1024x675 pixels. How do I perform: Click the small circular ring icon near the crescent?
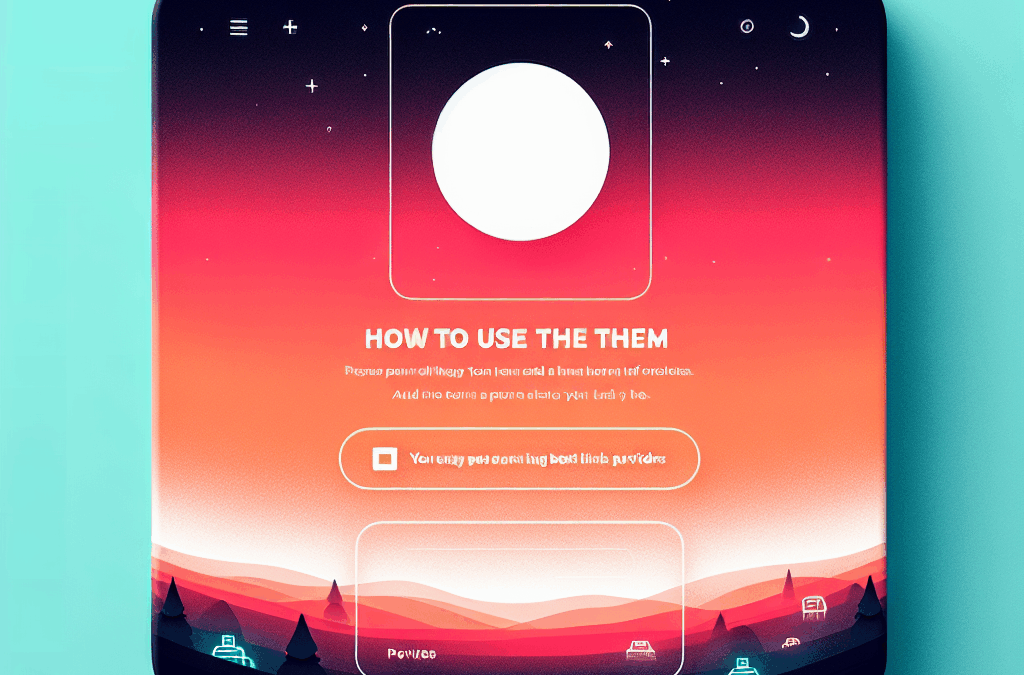(x=747, y=26)
